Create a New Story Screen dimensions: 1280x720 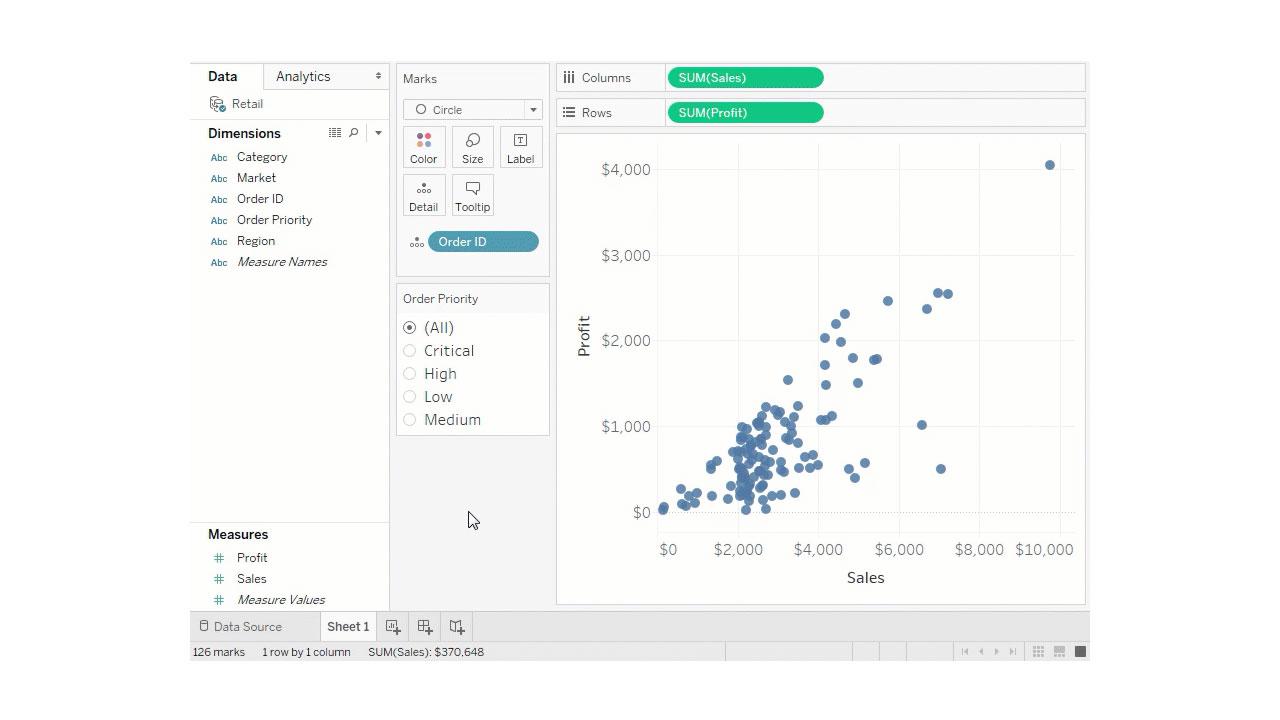pos(456,626)
